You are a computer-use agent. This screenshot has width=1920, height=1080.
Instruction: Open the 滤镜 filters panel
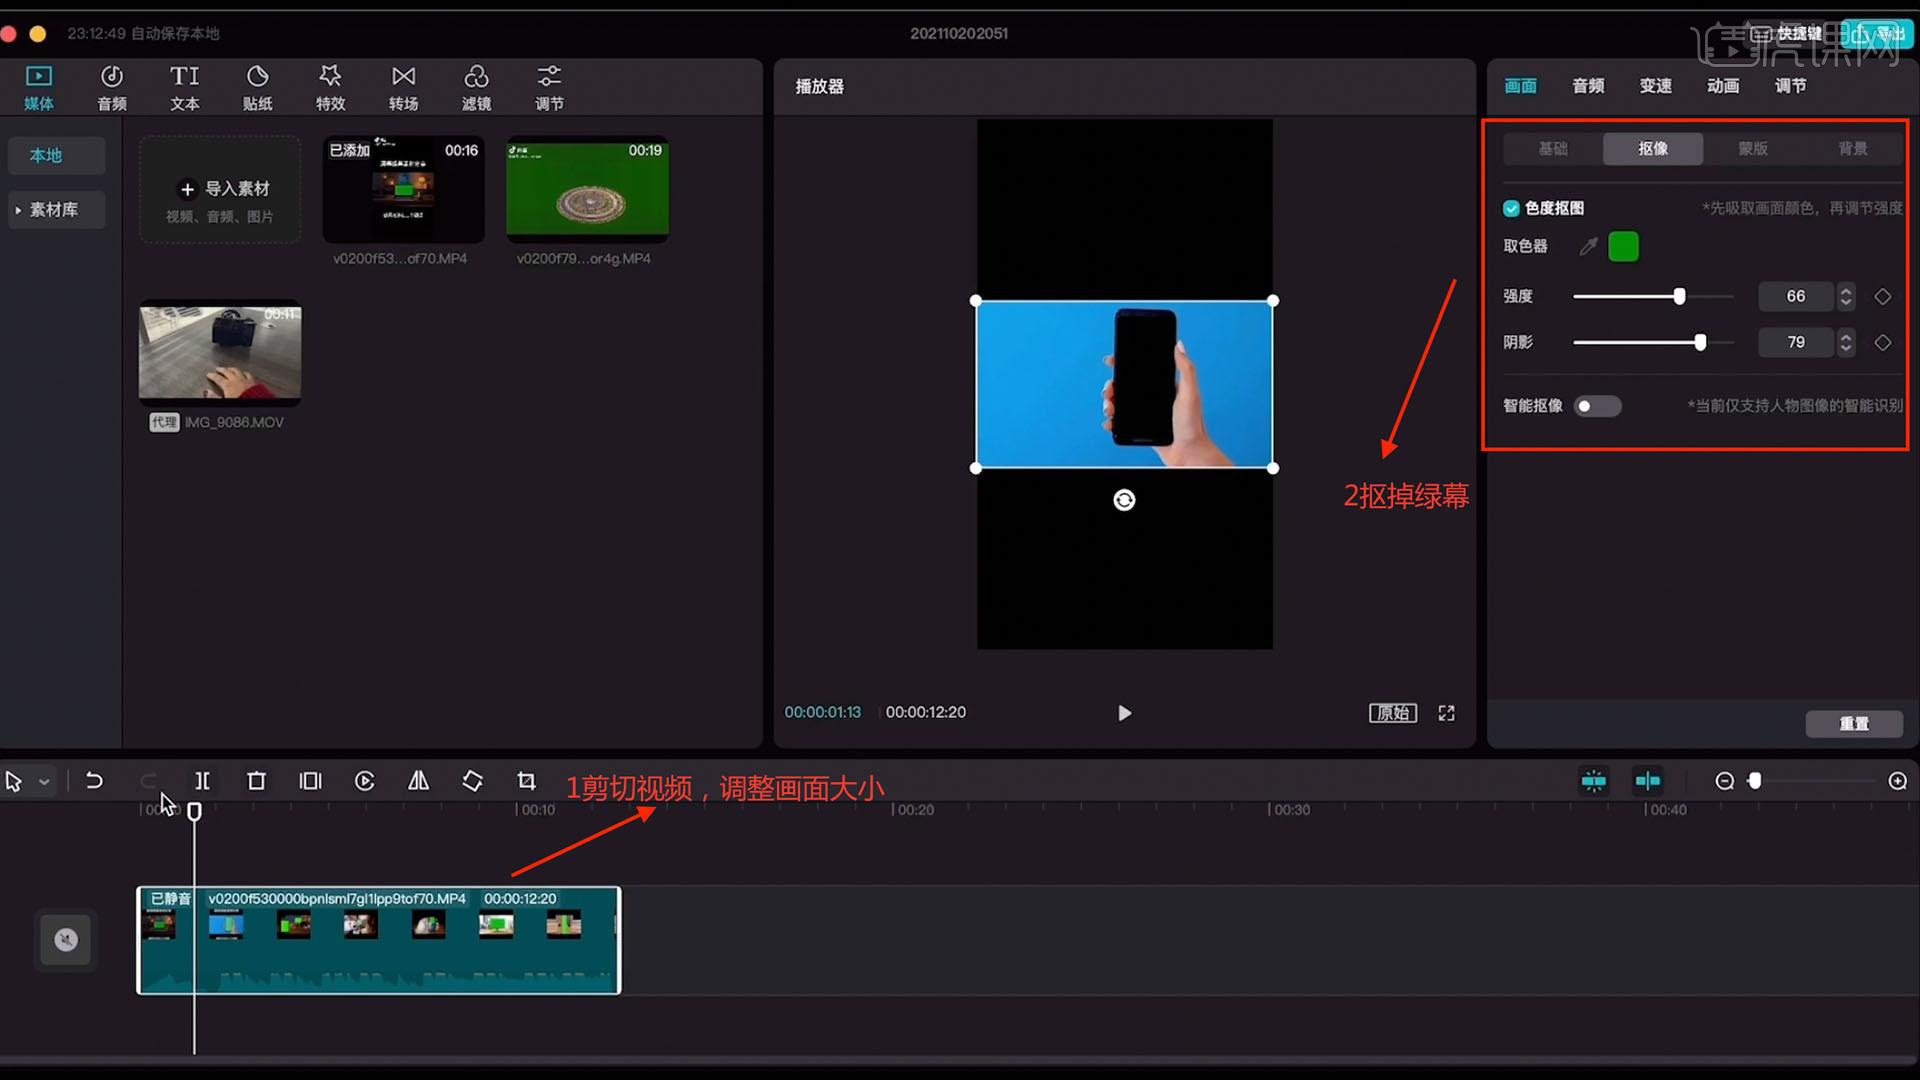477,87
